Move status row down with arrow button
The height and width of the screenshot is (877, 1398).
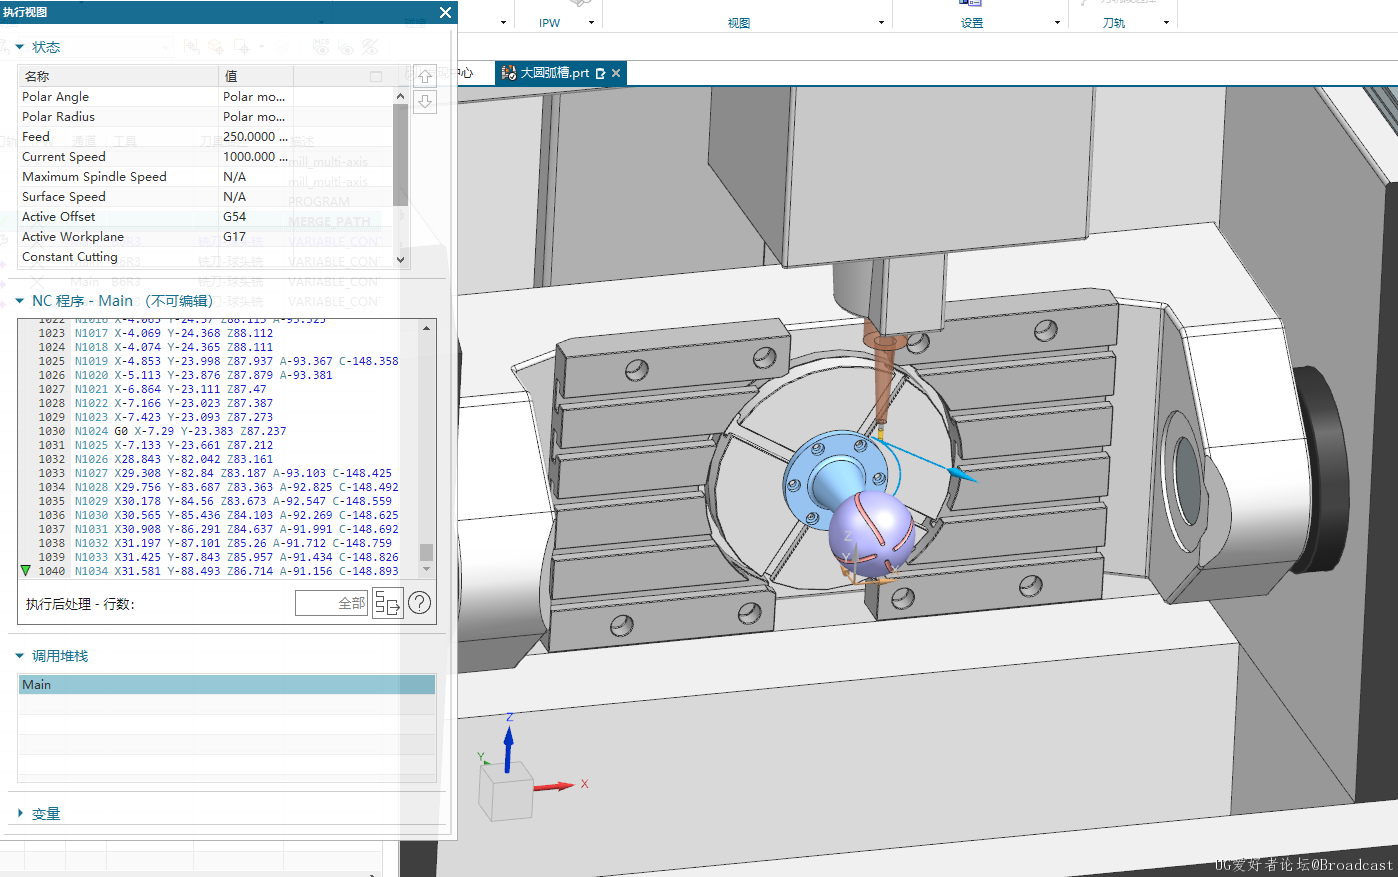[425, 101]
